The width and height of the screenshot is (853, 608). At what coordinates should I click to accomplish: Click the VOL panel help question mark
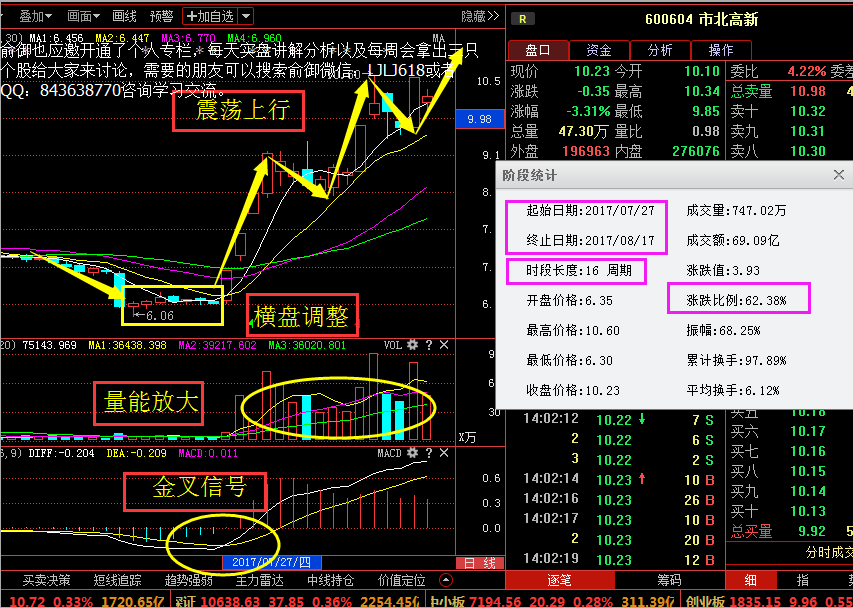pos(427,345)
